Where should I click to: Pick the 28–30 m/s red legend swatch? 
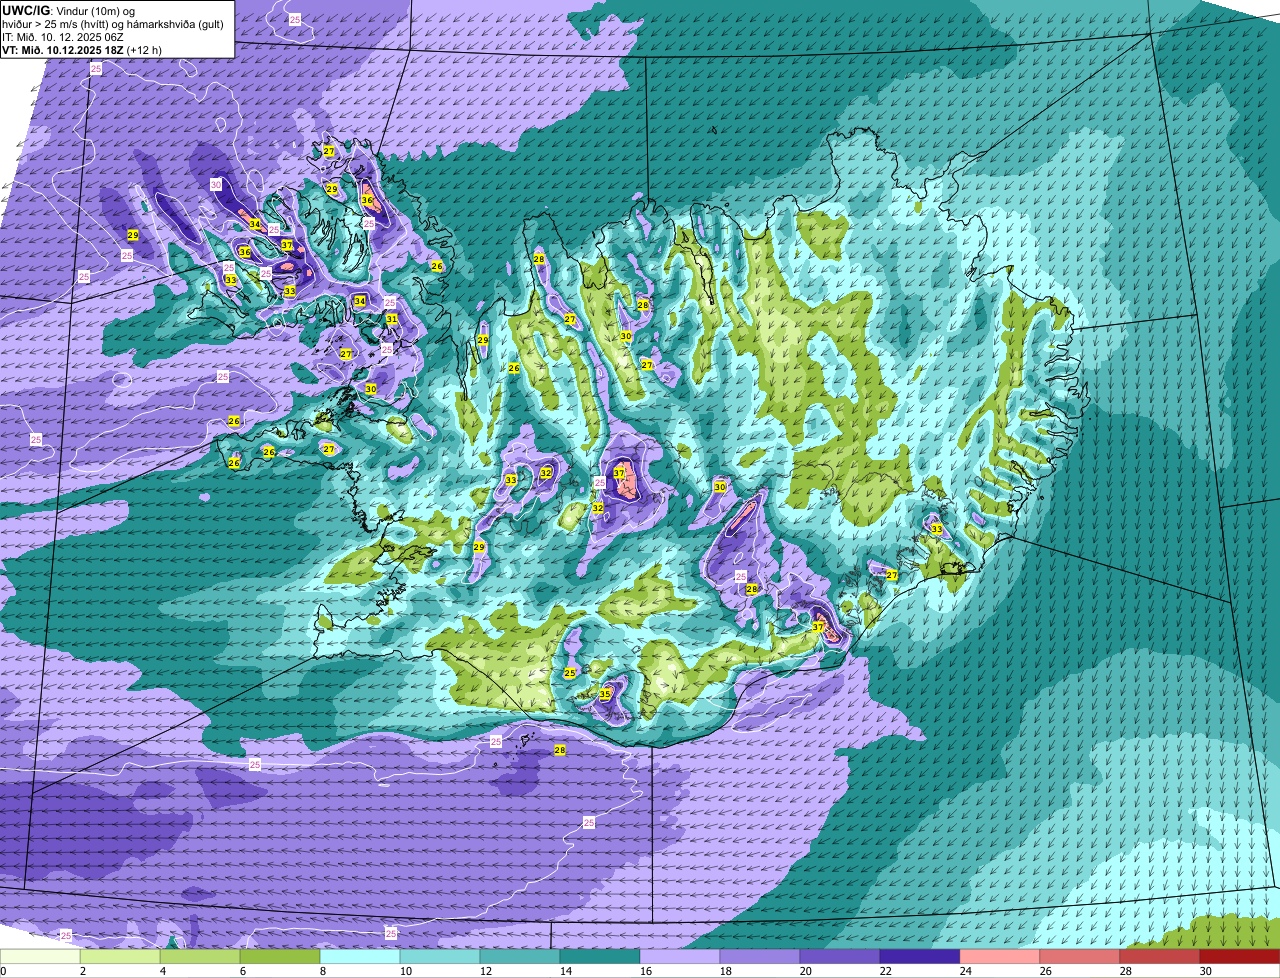[x=1160, y=957]
